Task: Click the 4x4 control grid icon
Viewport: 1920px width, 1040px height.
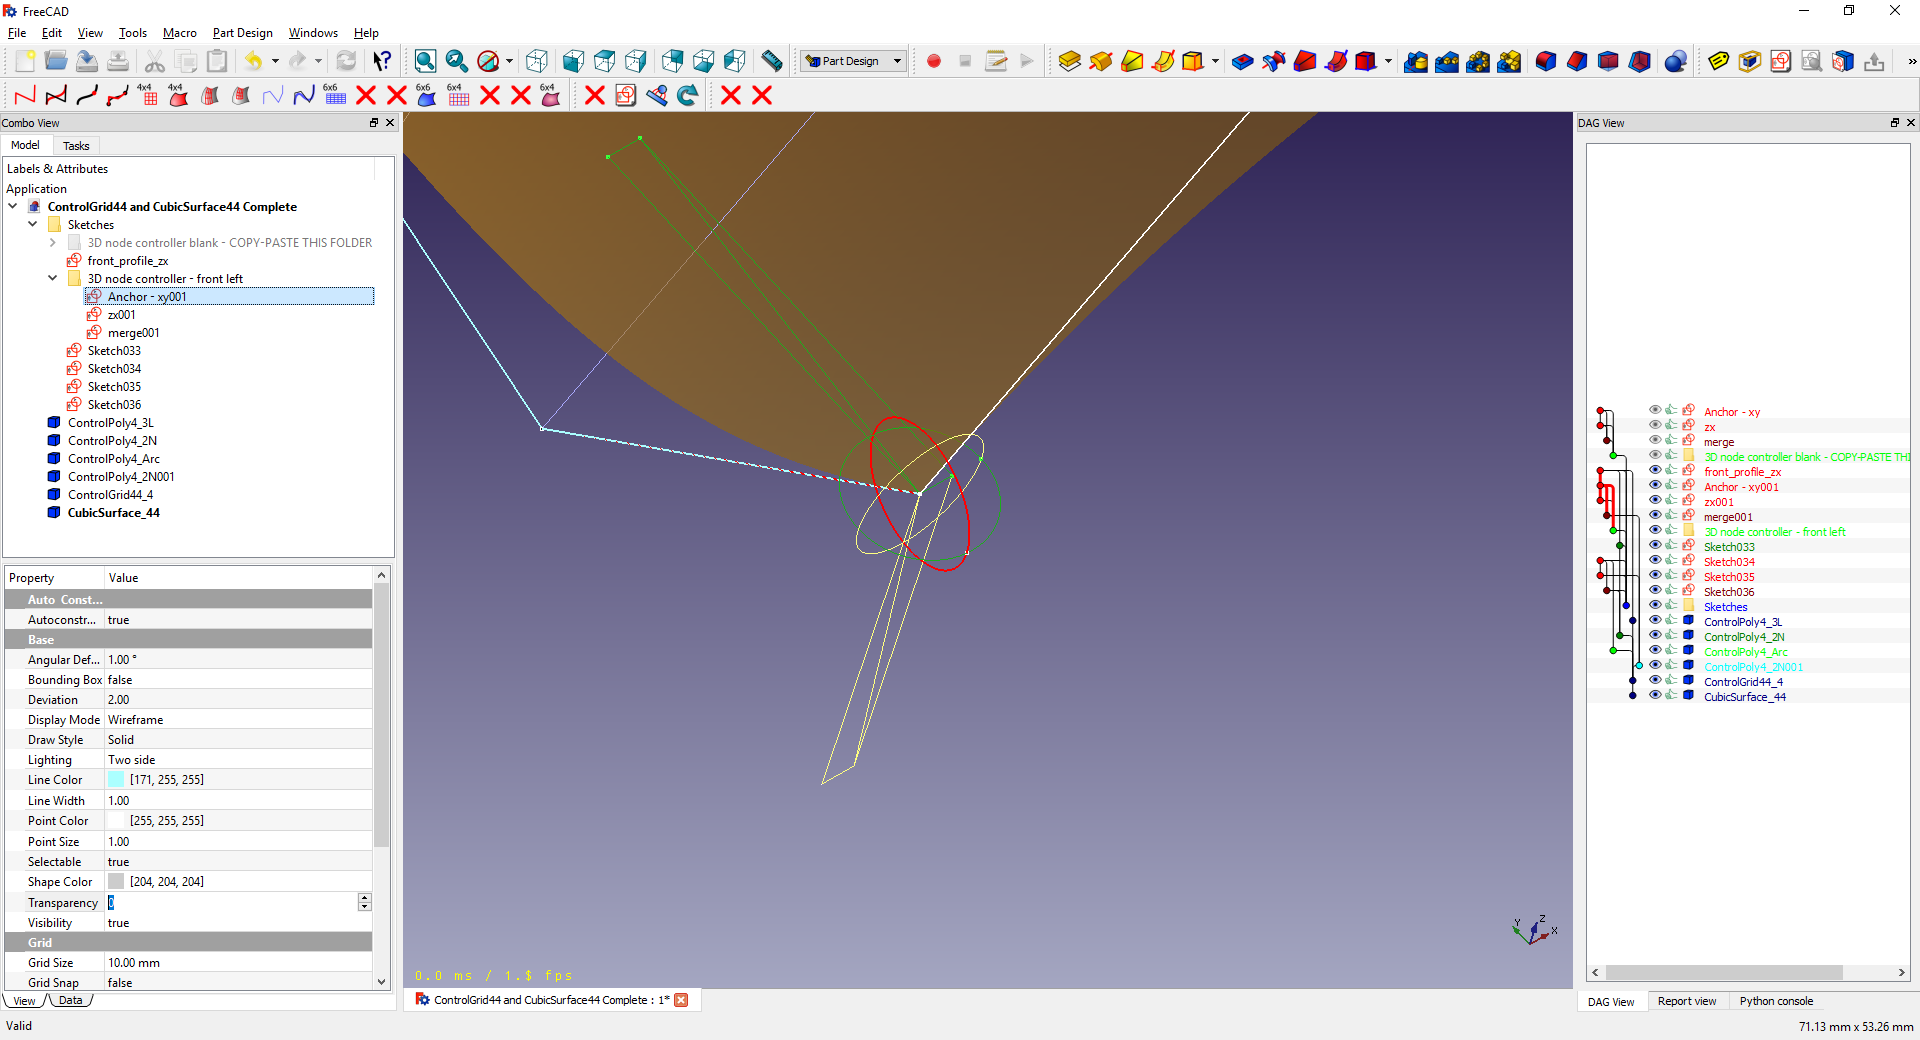Action: tap(148, 95)
